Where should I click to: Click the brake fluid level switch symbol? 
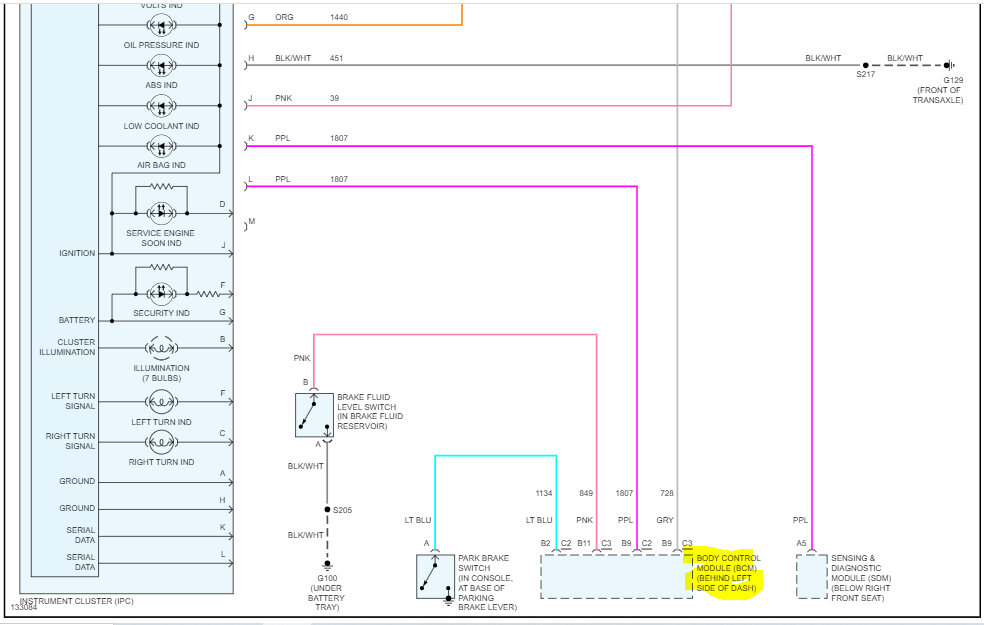314,415
